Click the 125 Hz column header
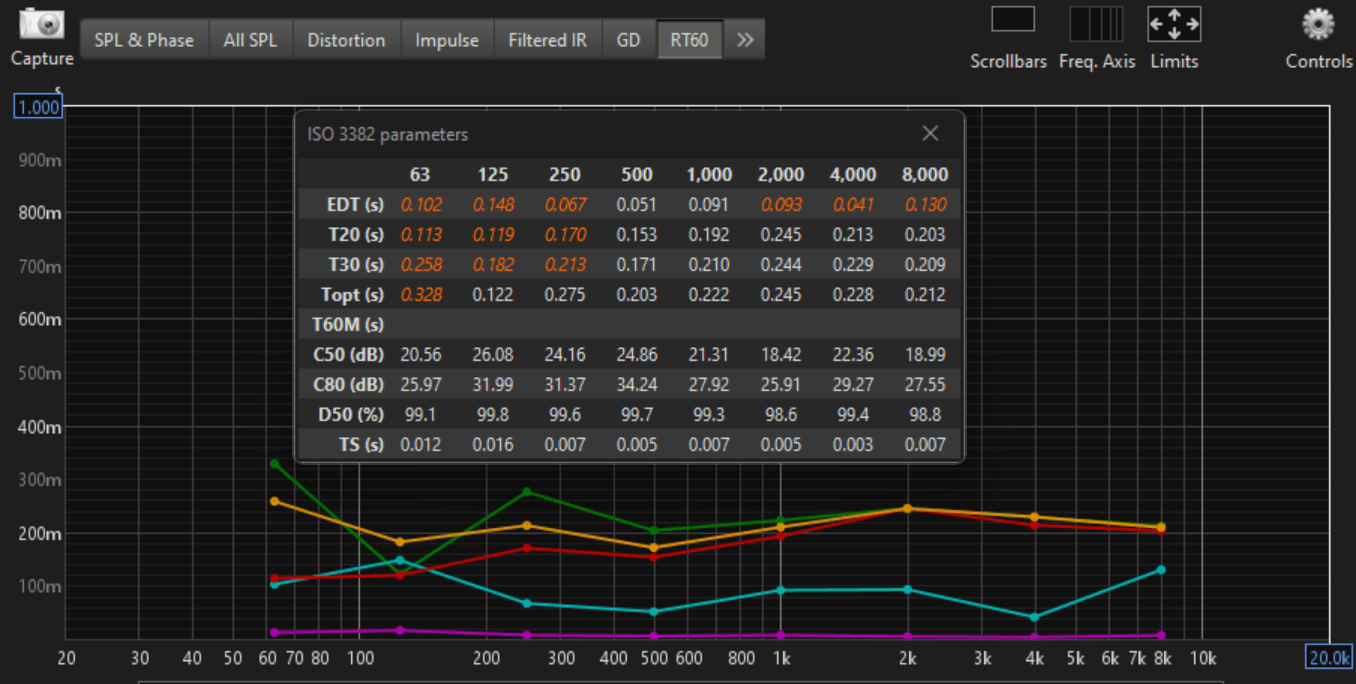The width and height of the screenshot is (1356, 684). click(x=493, y=174)
